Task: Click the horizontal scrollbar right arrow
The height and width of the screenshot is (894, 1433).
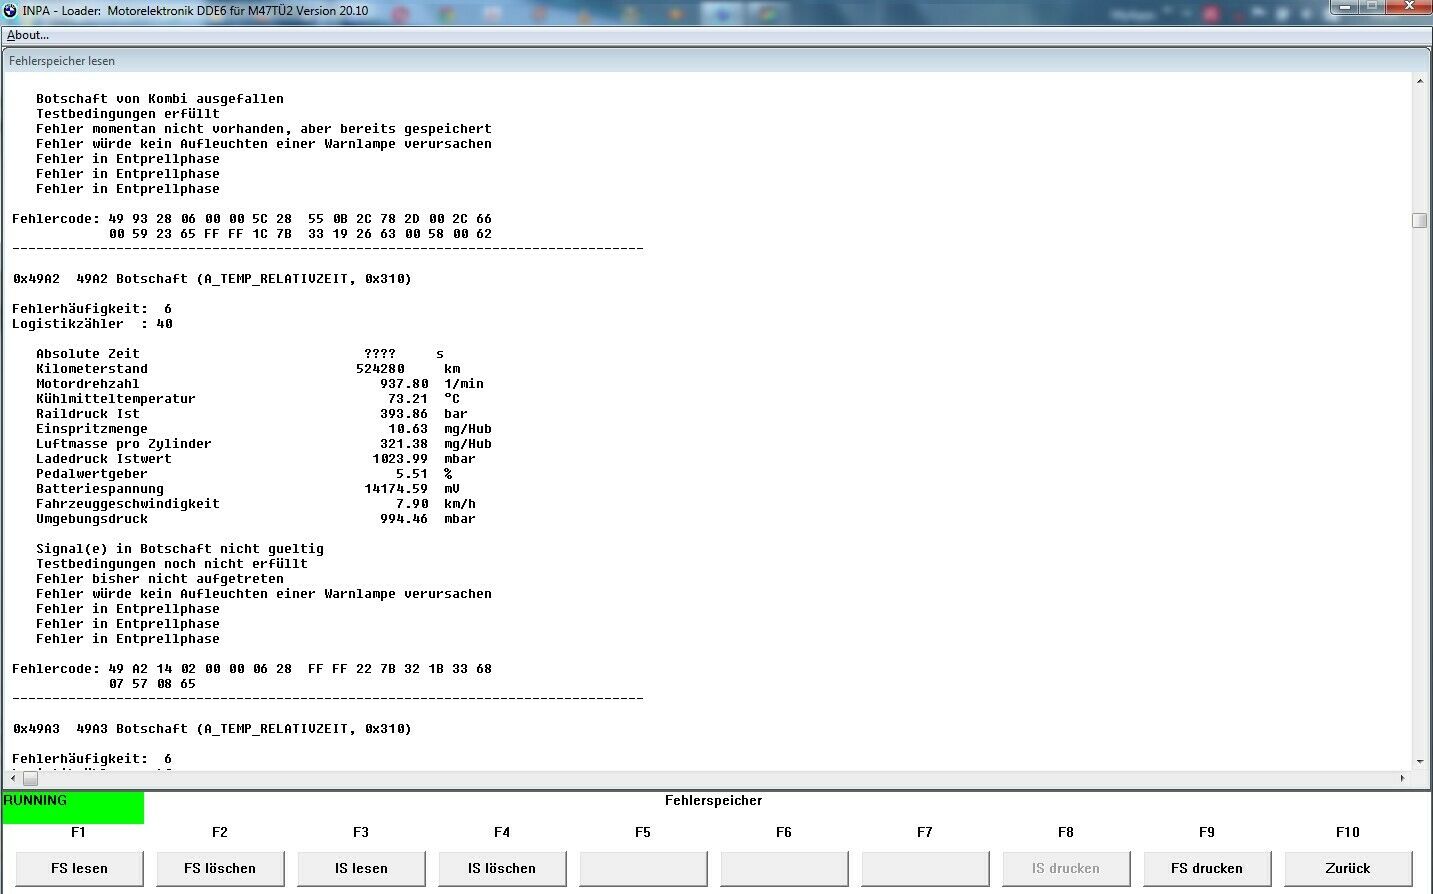Action: click(1402, 778)
